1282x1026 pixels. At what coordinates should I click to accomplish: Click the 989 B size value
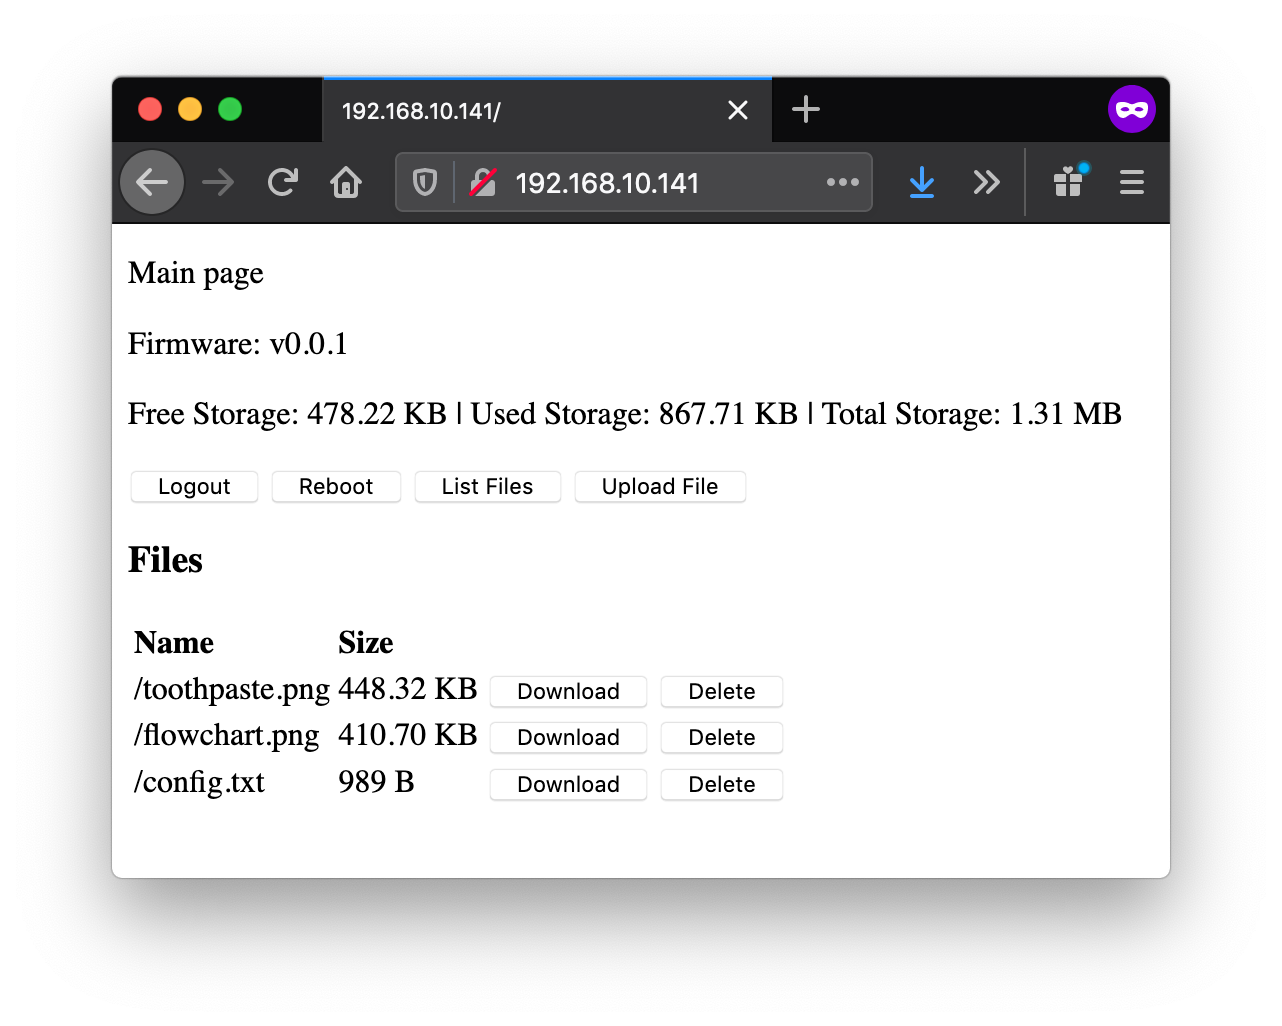376,782
